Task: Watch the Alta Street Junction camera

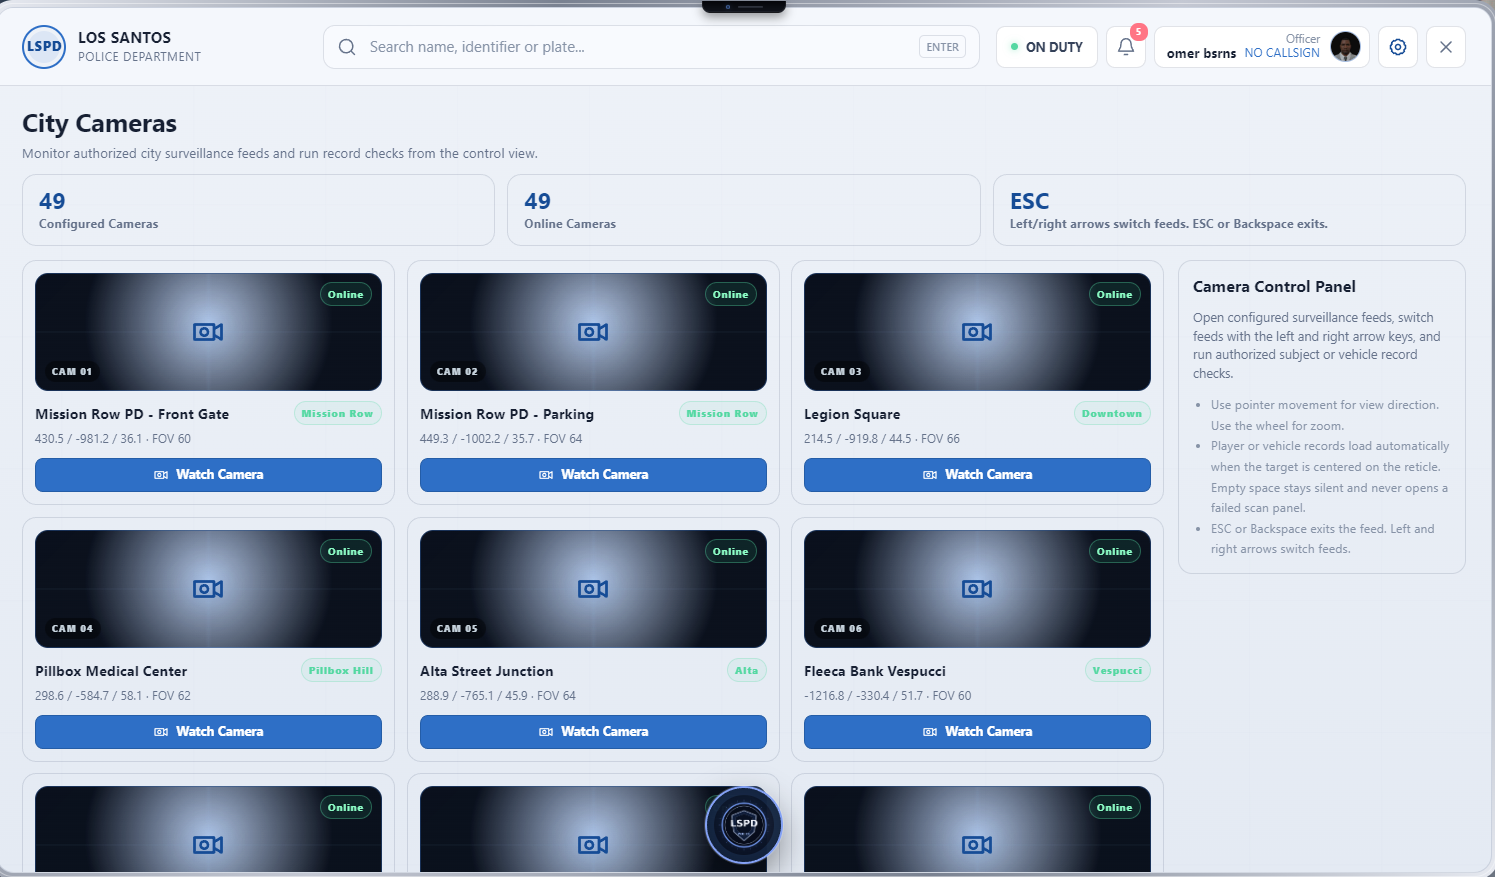Action: (593, 732)
